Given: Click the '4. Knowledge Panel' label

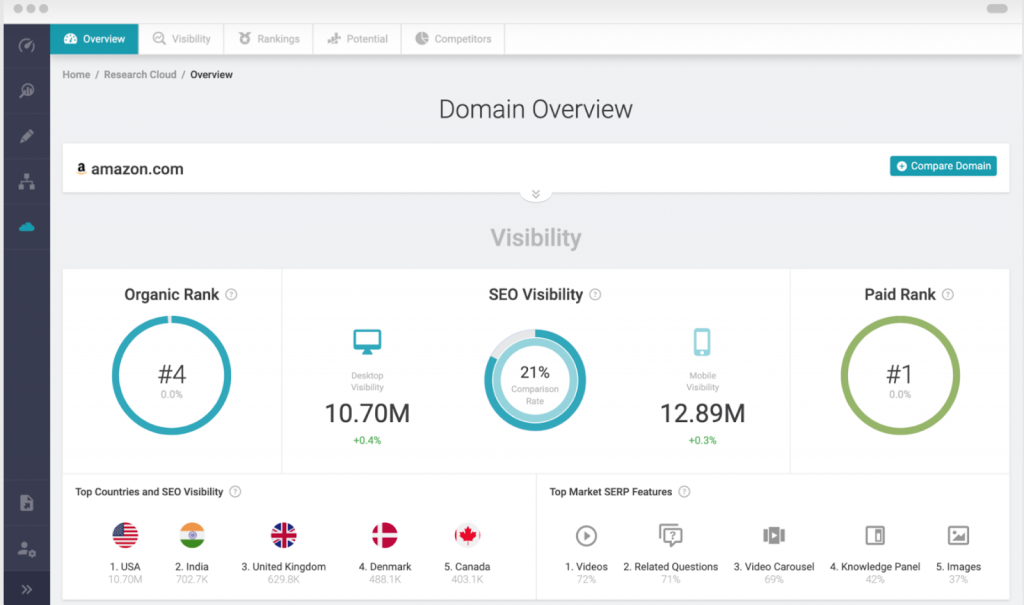Looking at the screenshot, I should tap(875, 566).
